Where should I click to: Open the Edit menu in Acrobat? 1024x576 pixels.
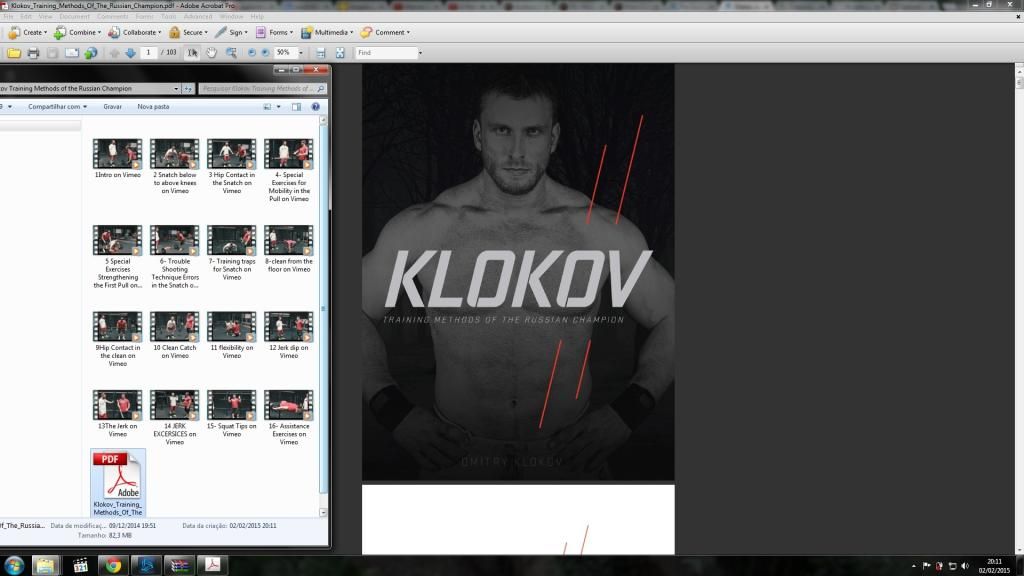25,16
